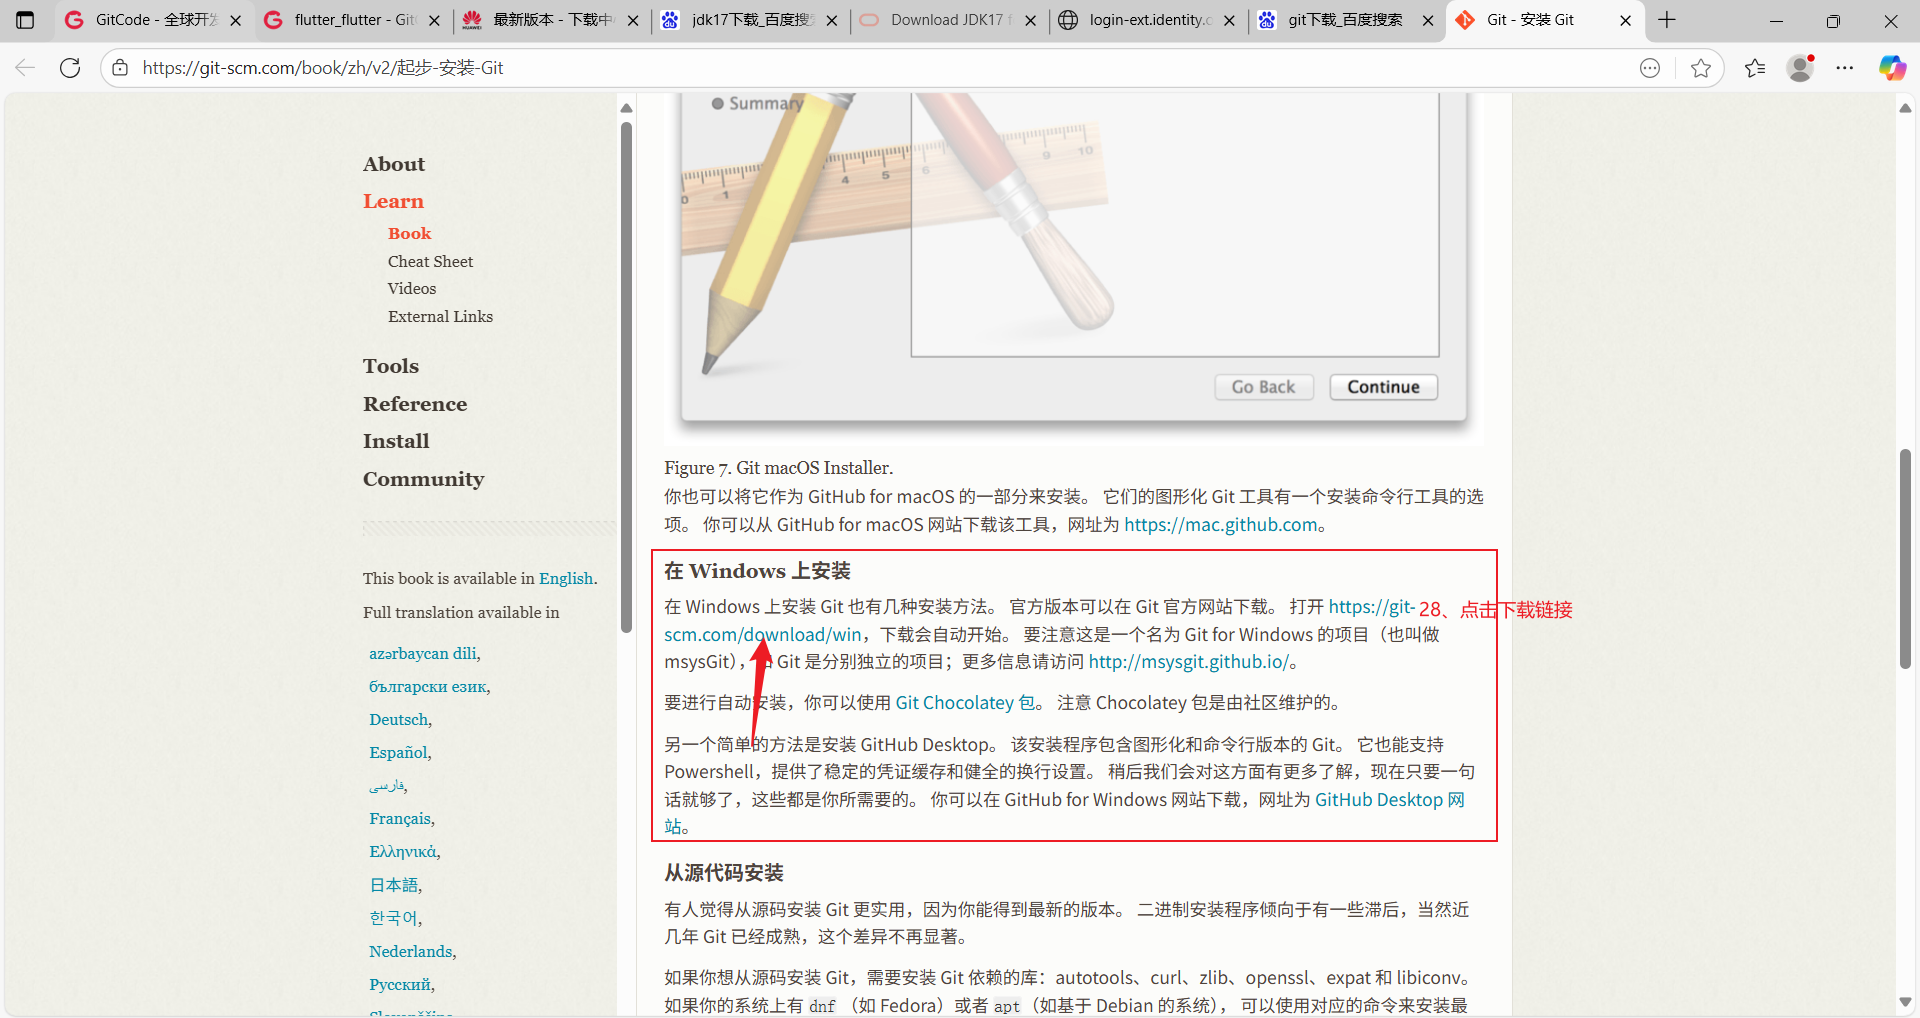Select the Ελληνικά translation
Viewport: 1920px width, 1018px height.
click(x=403, y=851)
